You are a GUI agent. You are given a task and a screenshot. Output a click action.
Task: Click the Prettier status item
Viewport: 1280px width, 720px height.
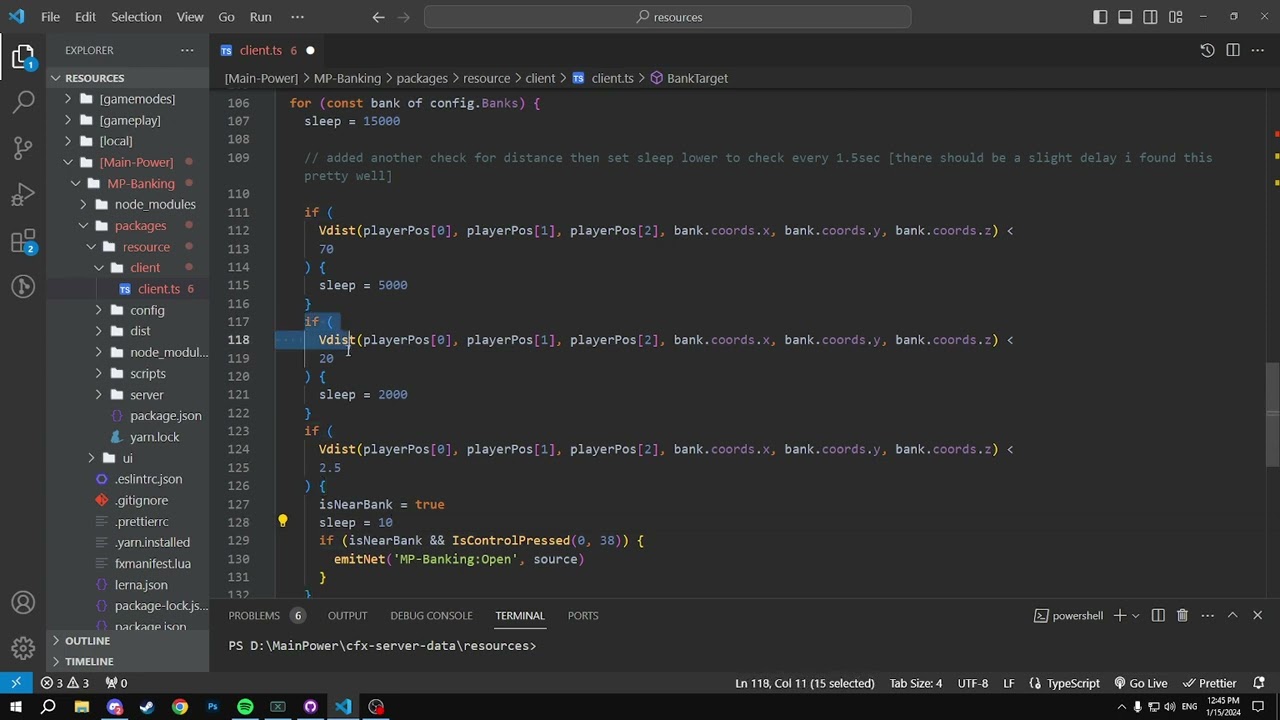(x=1209, y=683)
